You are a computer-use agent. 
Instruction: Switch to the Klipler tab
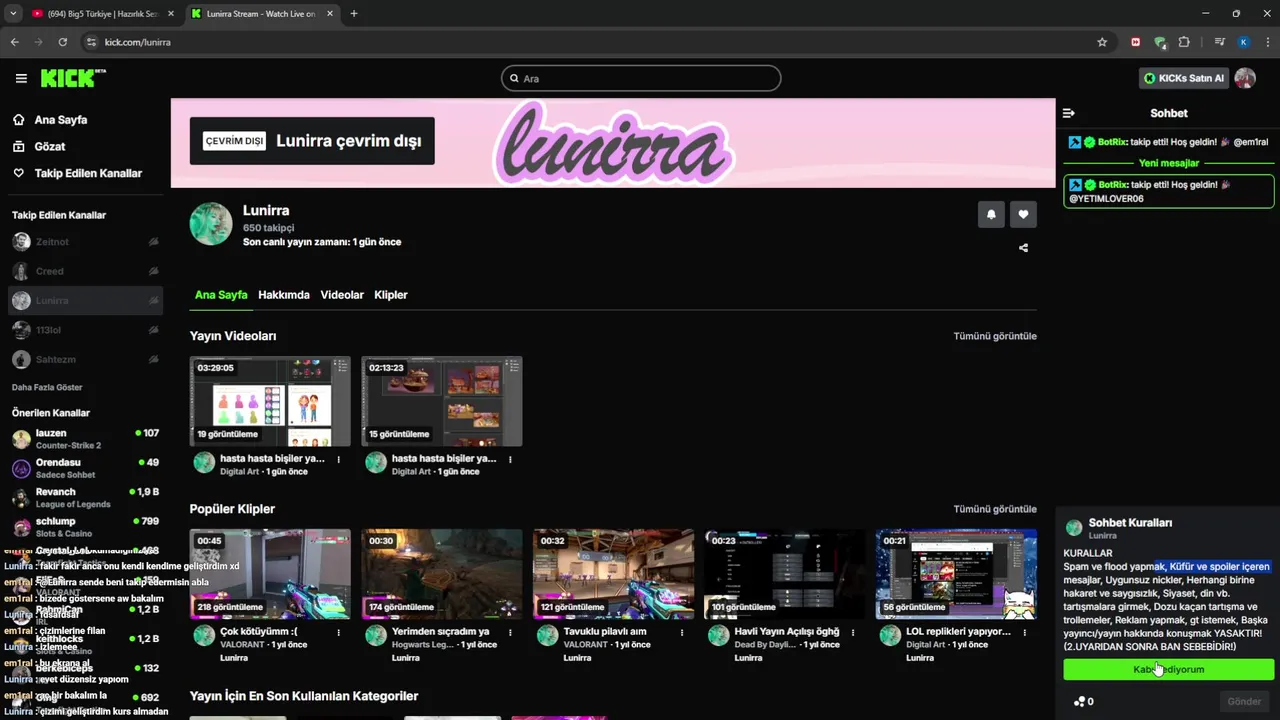(391, 295)
